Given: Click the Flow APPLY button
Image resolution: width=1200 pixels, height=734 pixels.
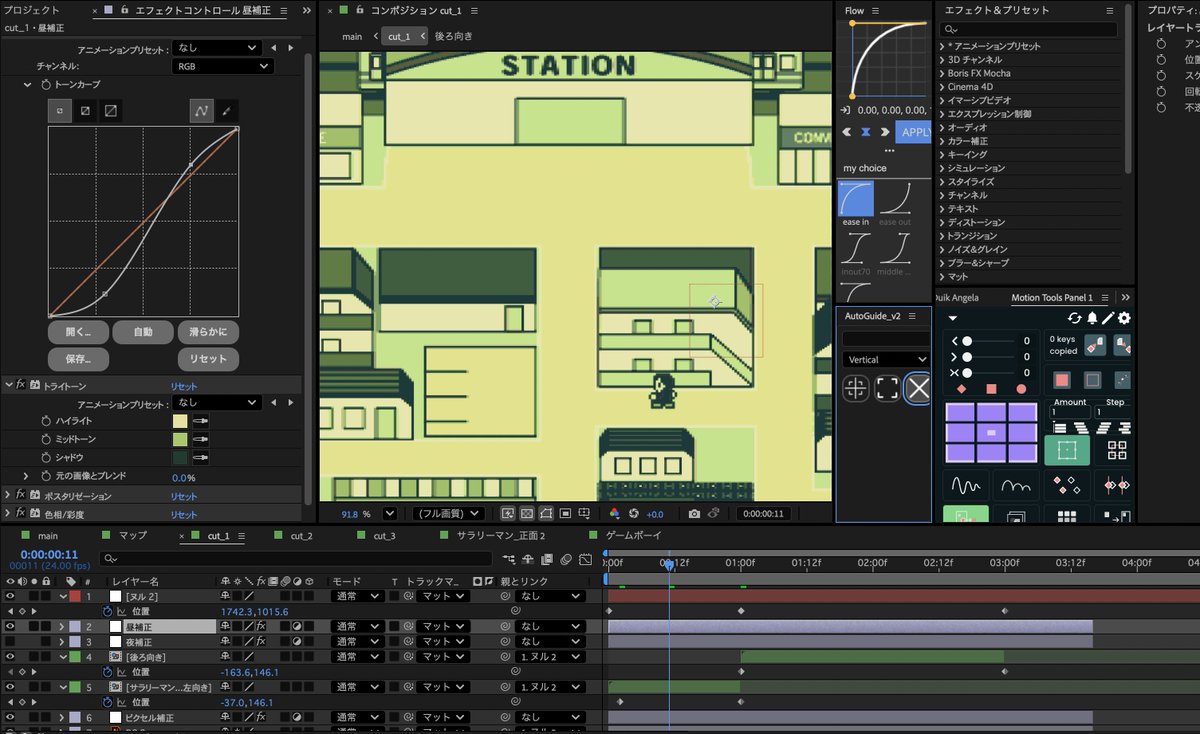Looking at the screenshot, I should click(x=914, y=132).
